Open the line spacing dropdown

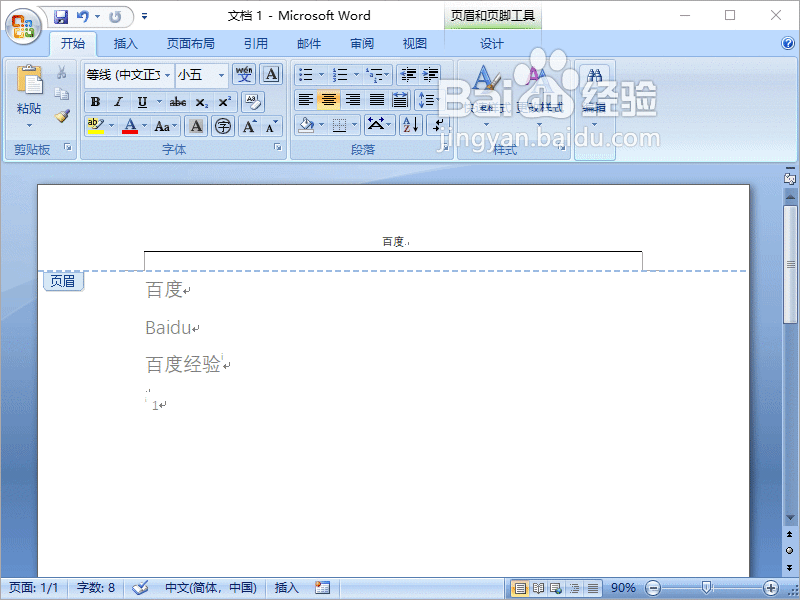pos(428,99)
